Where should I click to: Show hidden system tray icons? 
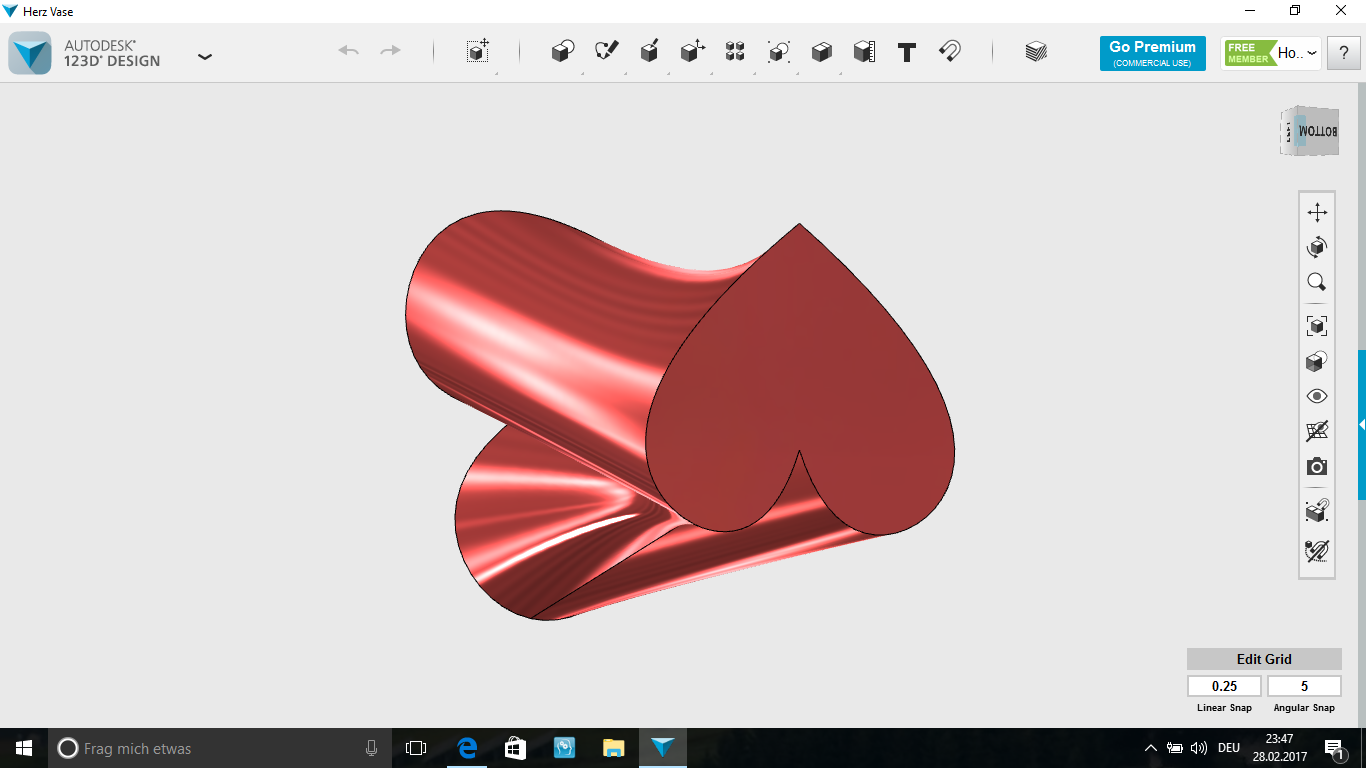pos(1150,748)
